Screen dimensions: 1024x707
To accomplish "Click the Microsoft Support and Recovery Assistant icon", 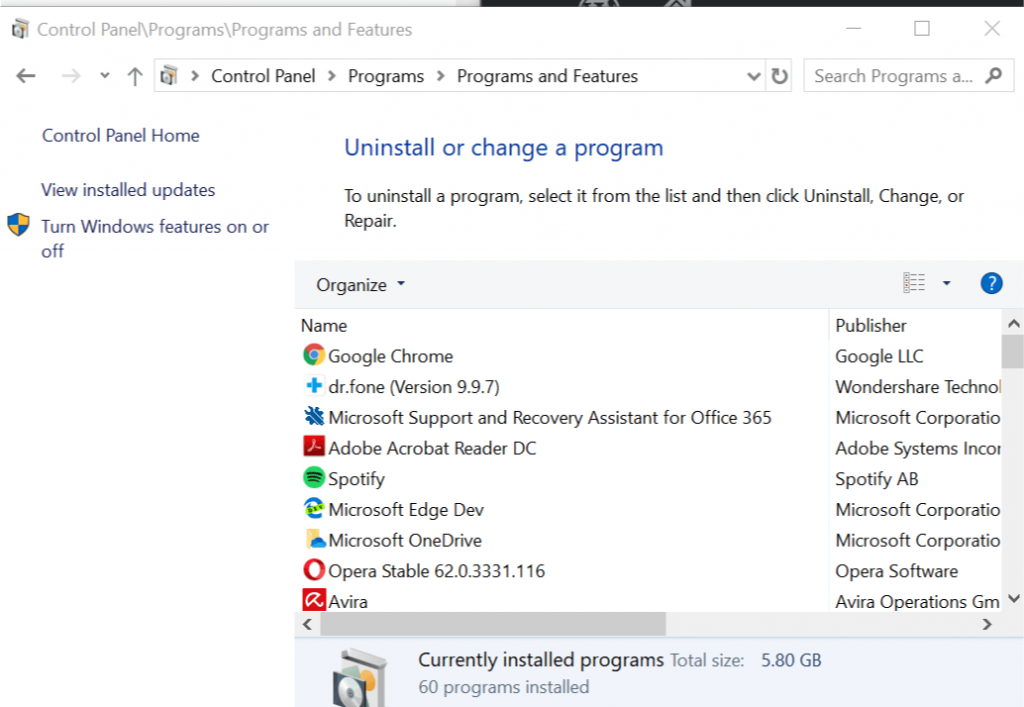I will point(314,416).
